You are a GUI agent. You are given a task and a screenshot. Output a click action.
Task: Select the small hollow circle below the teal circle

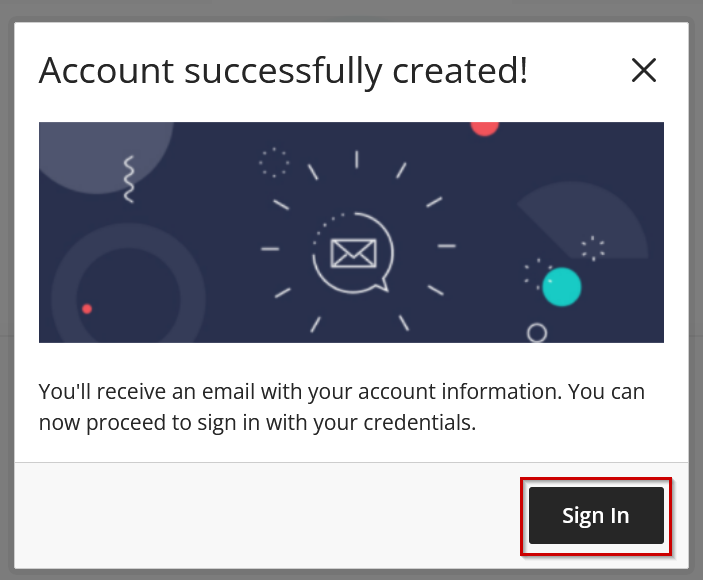tap(537, 332)
